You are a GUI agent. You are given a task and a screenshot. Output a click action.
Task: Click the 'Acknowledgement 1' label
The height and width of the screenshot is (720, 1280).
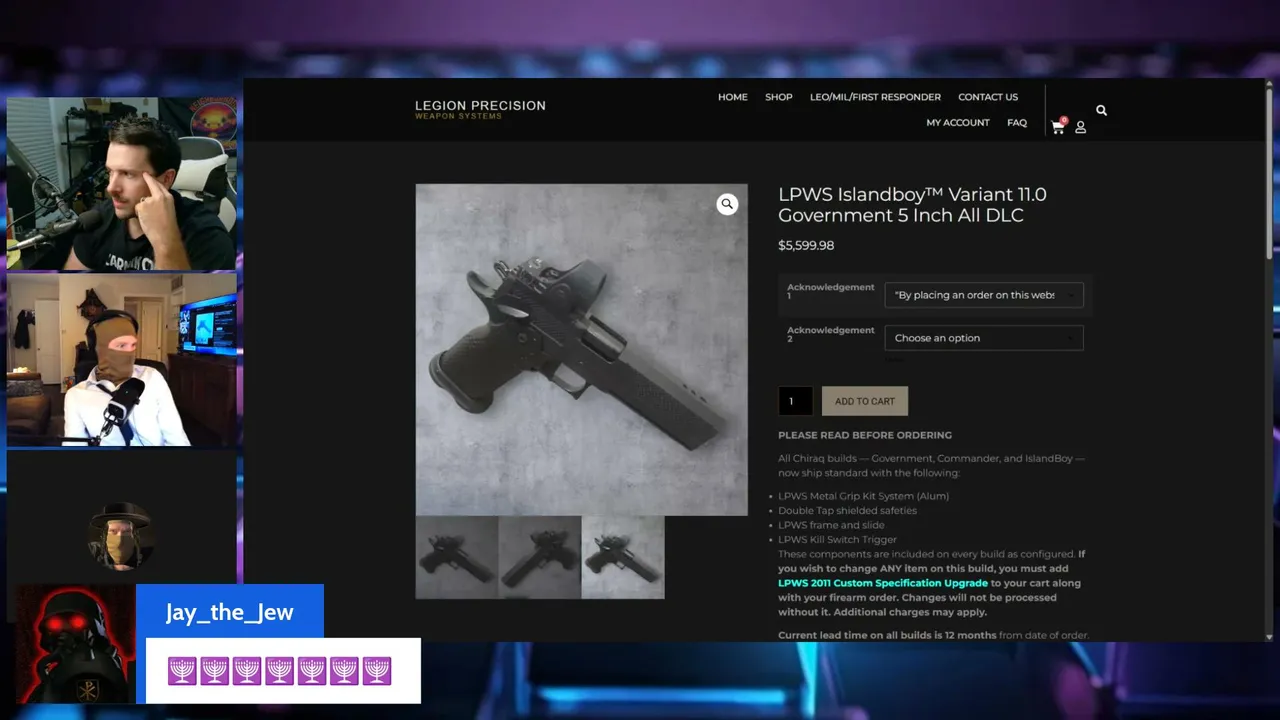coord(831,291)
